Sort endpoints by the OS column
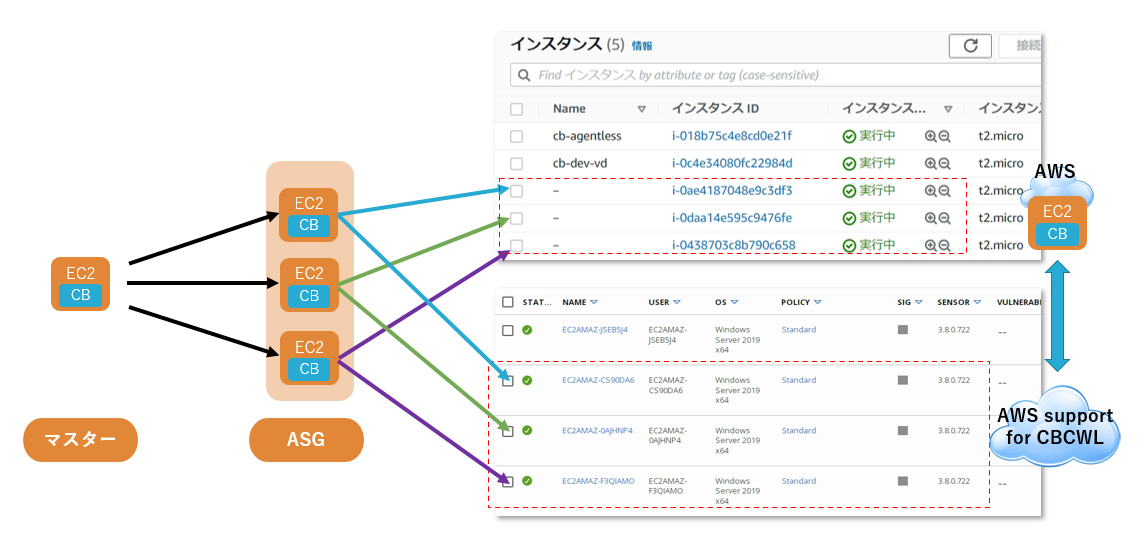This screenshot has width=1148, height=554. click(x=734, y=302)
